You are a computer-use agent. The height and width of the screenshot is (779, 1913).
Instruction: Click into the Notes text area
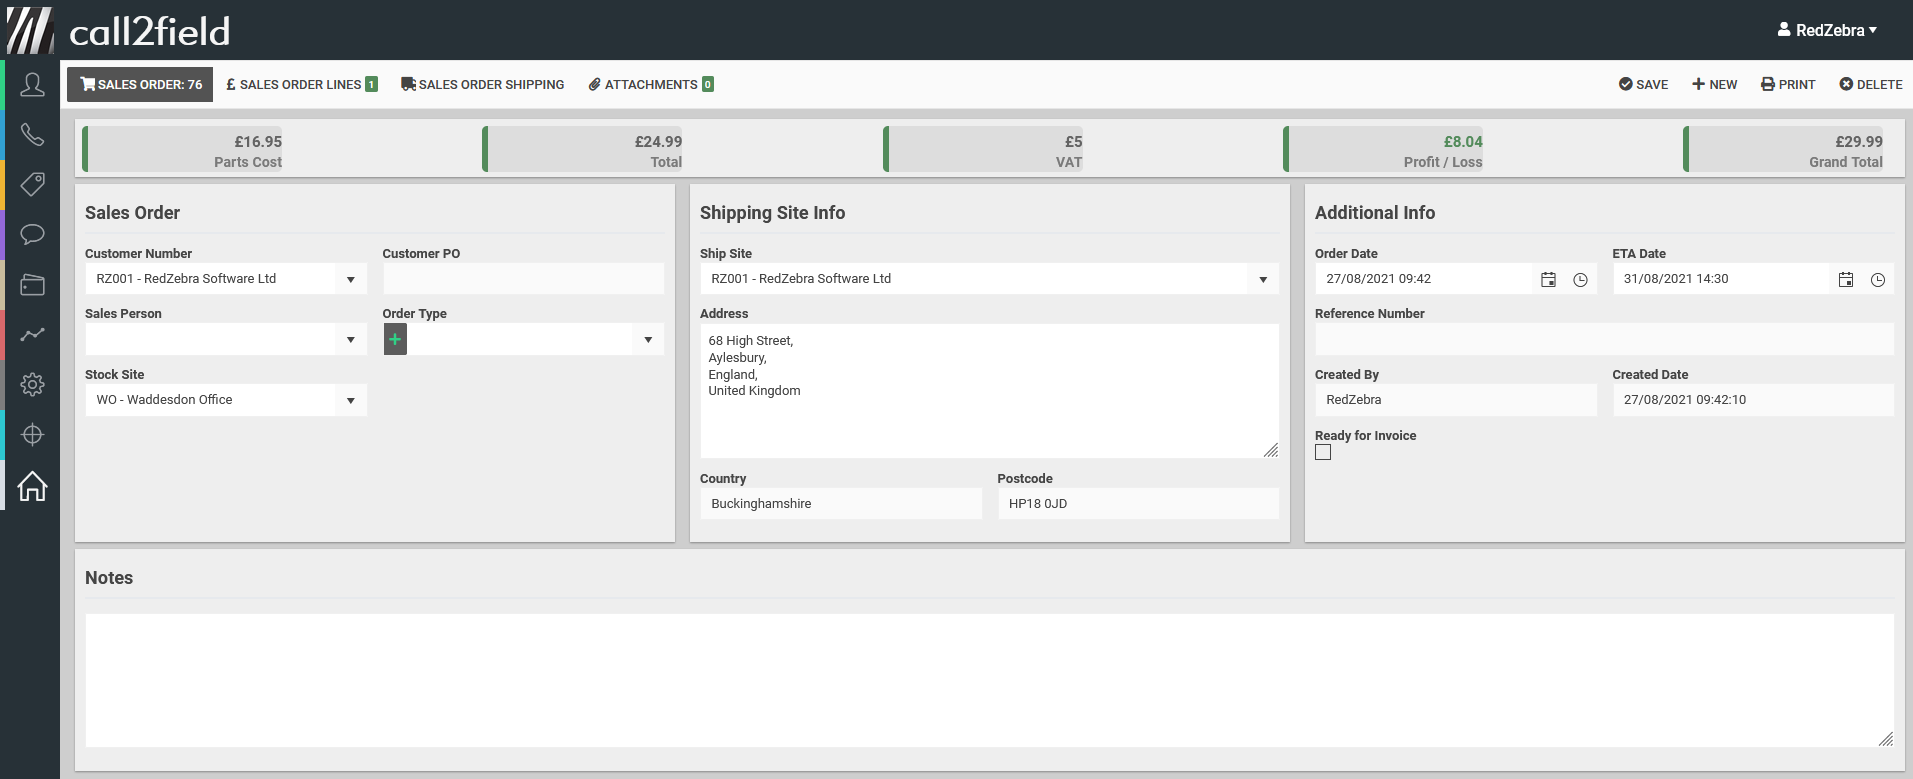click(x=988, y=680)
